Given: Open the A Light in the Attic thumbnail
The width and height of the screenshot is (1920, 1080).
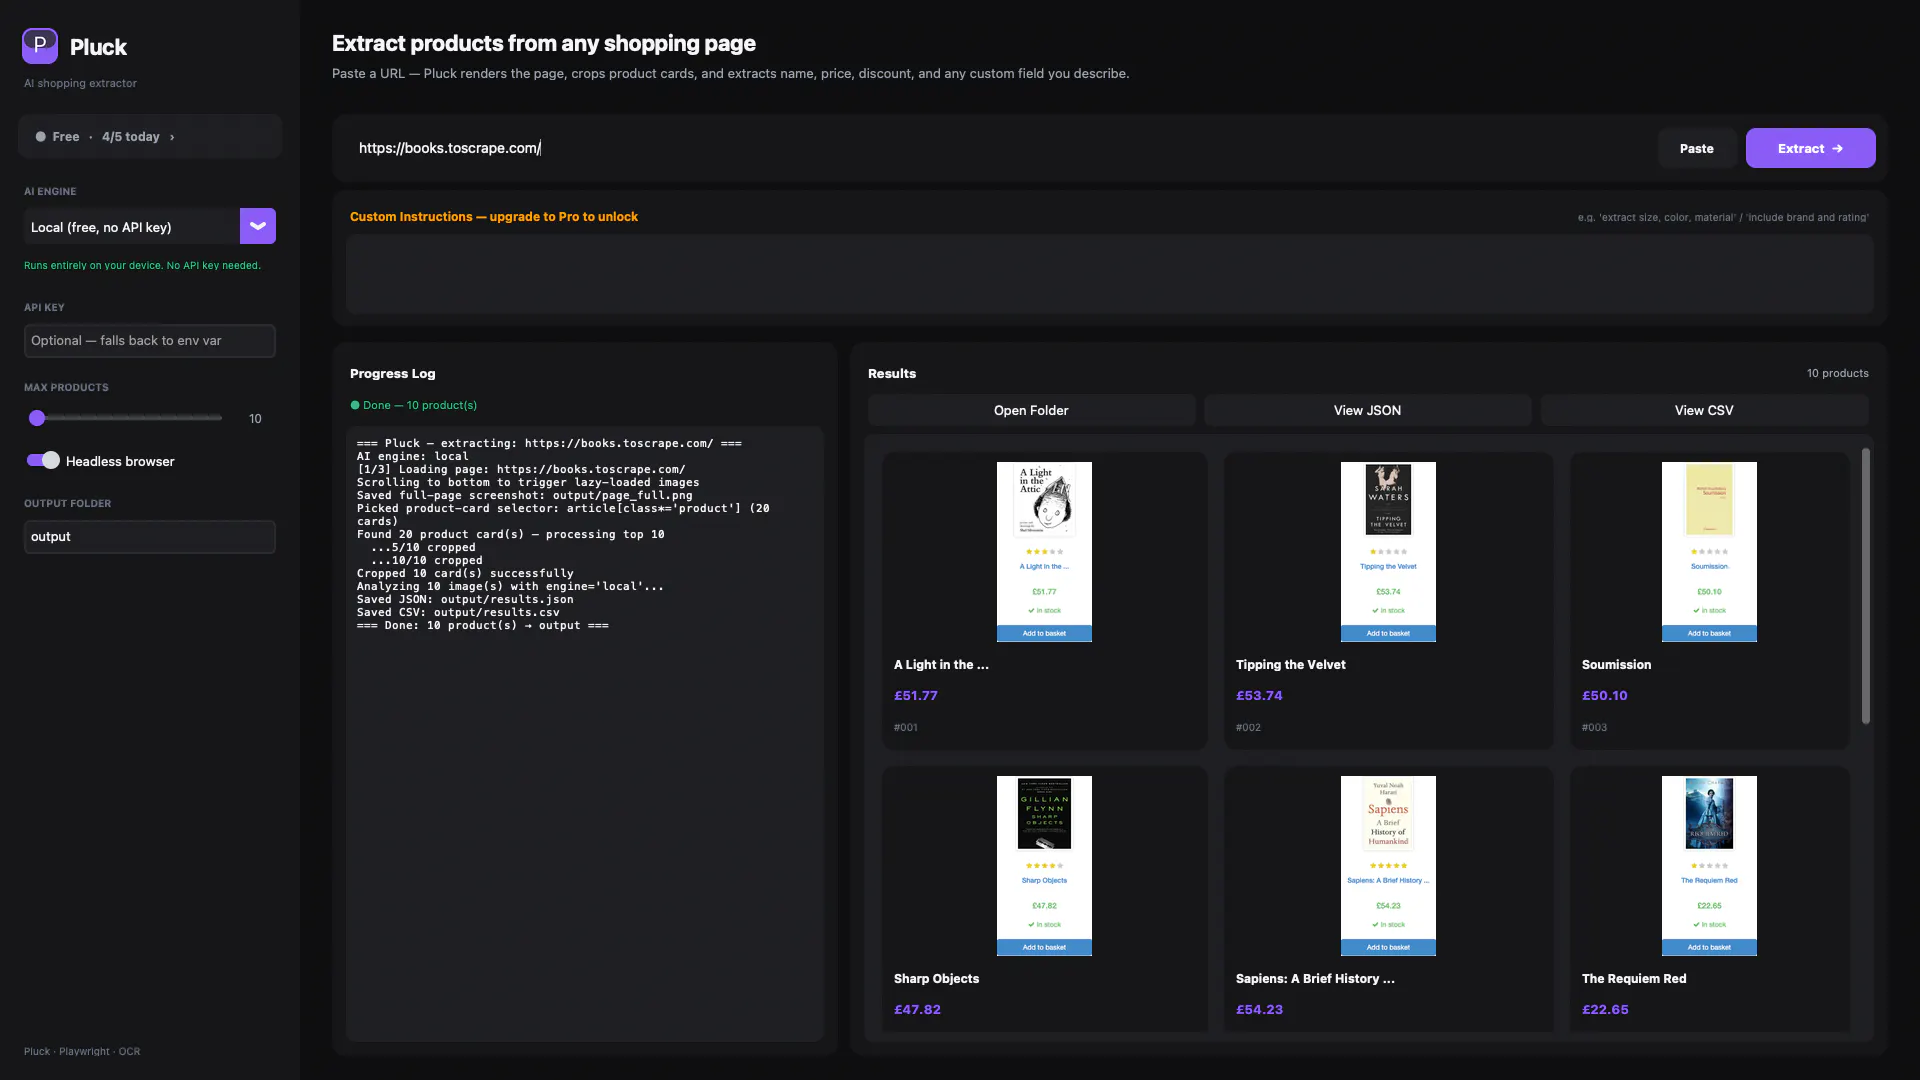Looking at the screenshot, I should [1044, 551].
